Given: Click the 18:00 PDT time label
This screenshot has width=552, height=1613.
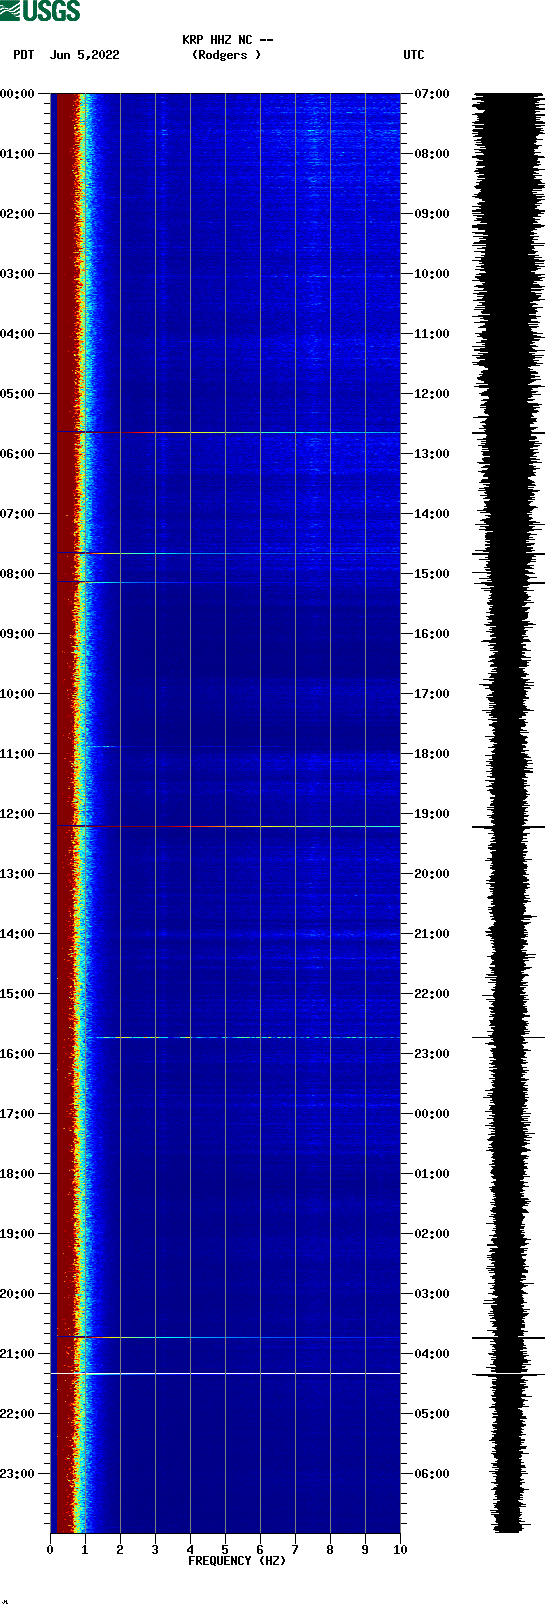Looking at the screenshot, I should point(18,1174).
